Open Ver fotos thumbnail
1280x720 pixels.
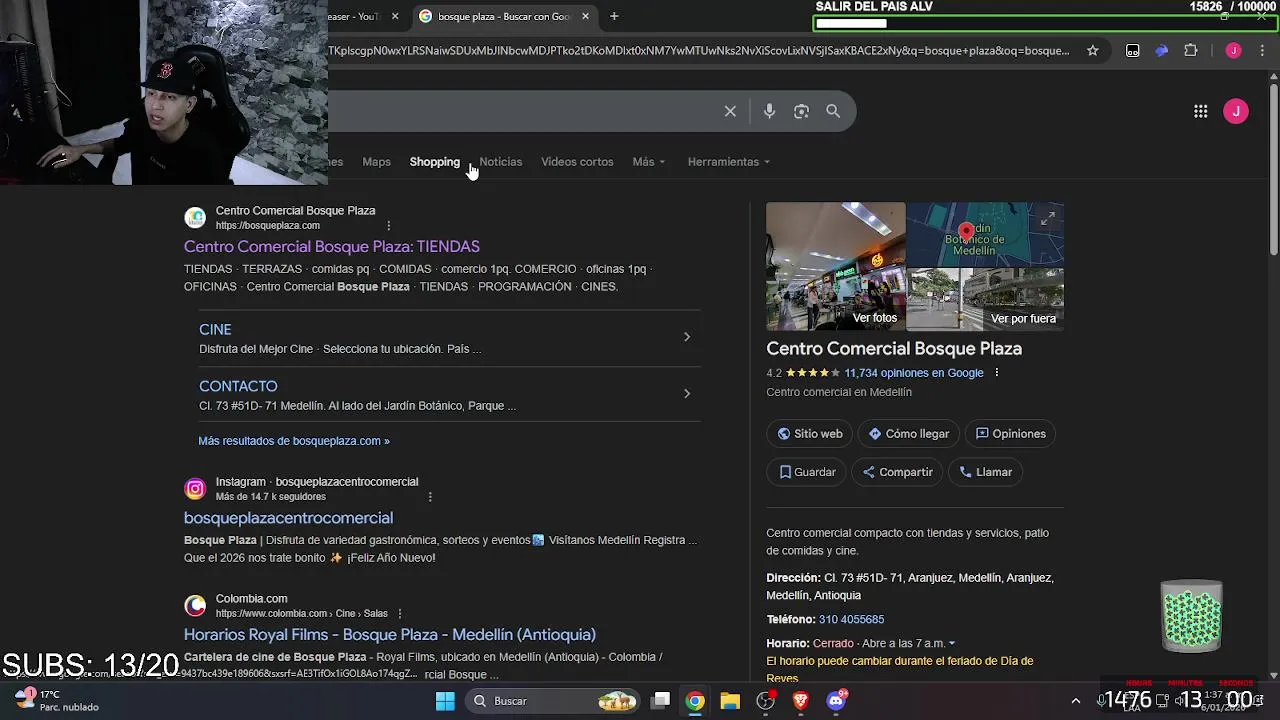(836, 266)
